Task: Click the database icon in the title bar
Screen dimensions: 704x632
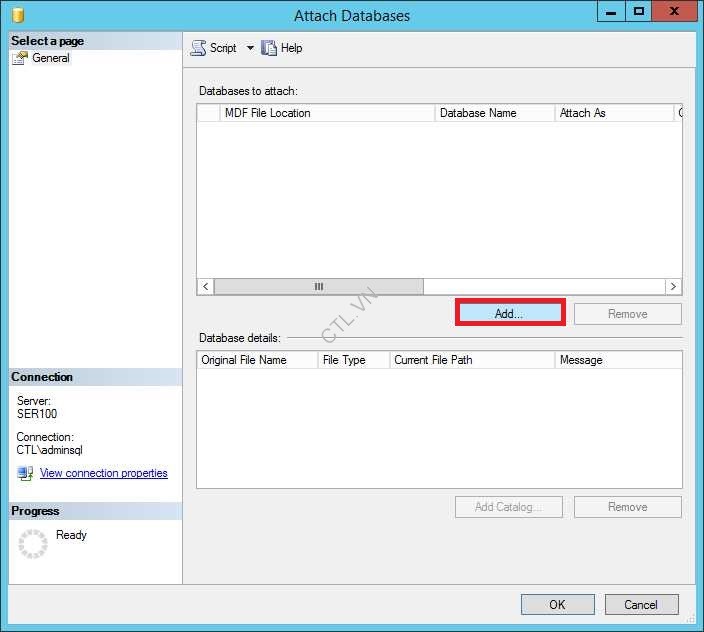Action: (x=17, y=15)
